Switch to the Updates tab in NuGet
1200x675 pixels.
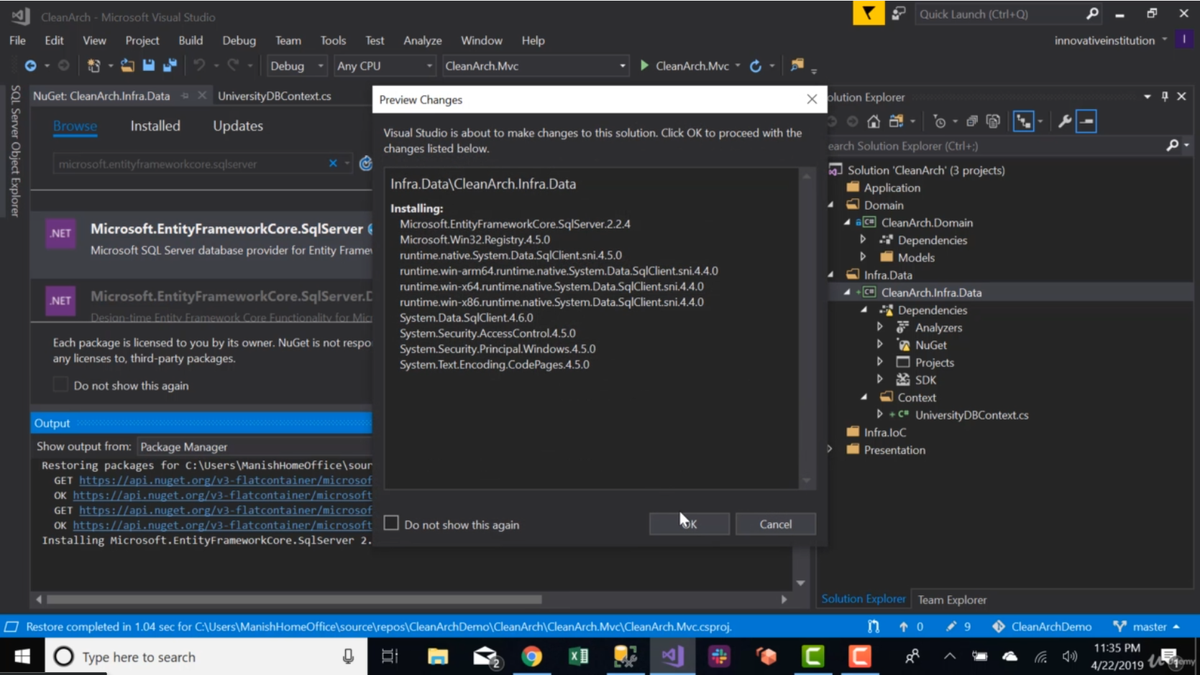pos(238,126)
